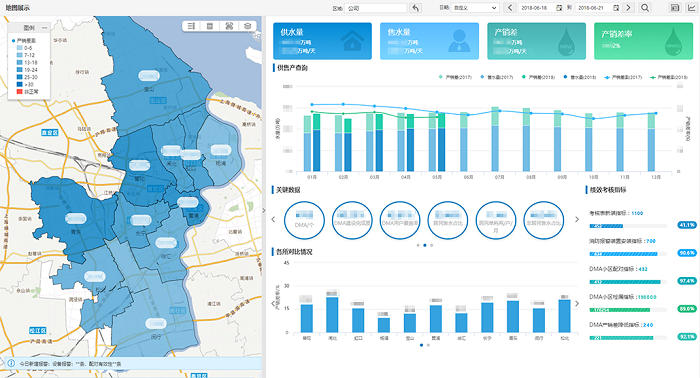Select the 产销差率 summary card
700x378 pixels.
(643, 41)
